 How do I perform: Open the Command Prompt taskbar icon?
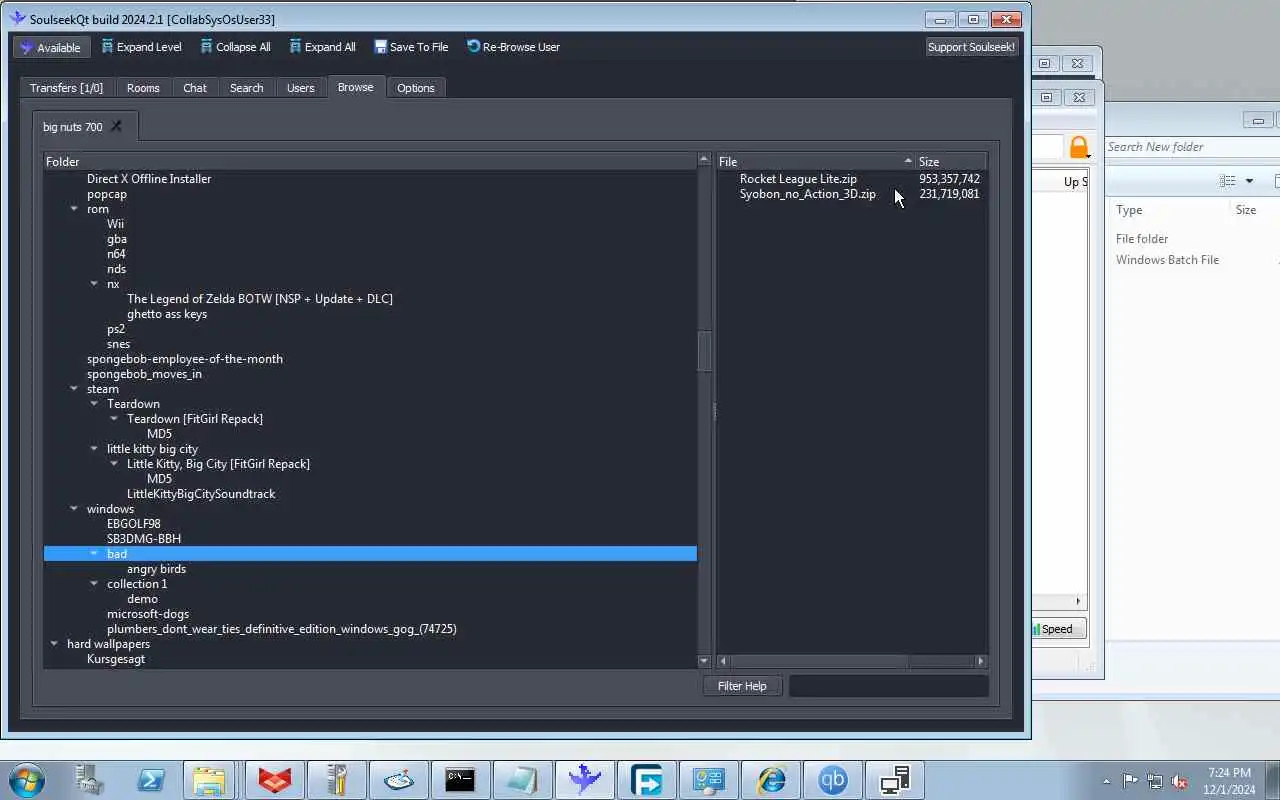click(x=461, y=780)
